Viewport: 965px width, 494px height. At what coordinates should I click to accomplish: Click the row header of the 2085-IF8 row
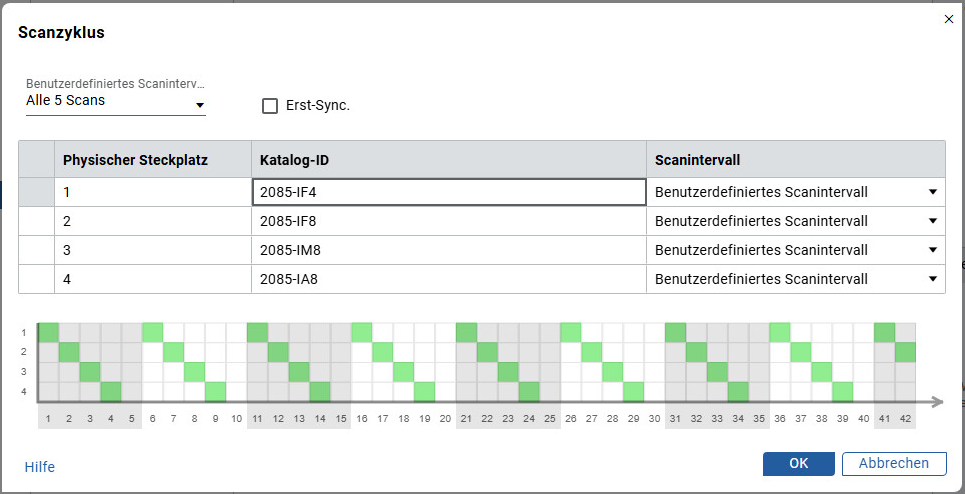click(36, 221)
